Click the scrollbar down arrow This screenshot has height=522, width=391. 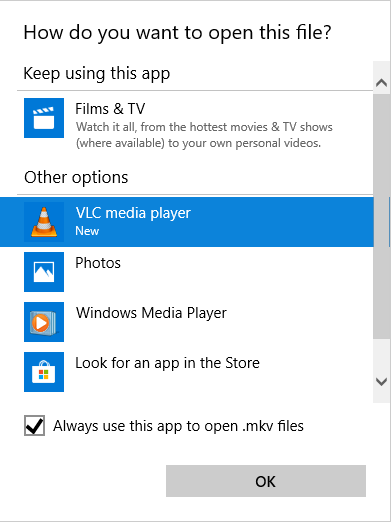point(381,381)
